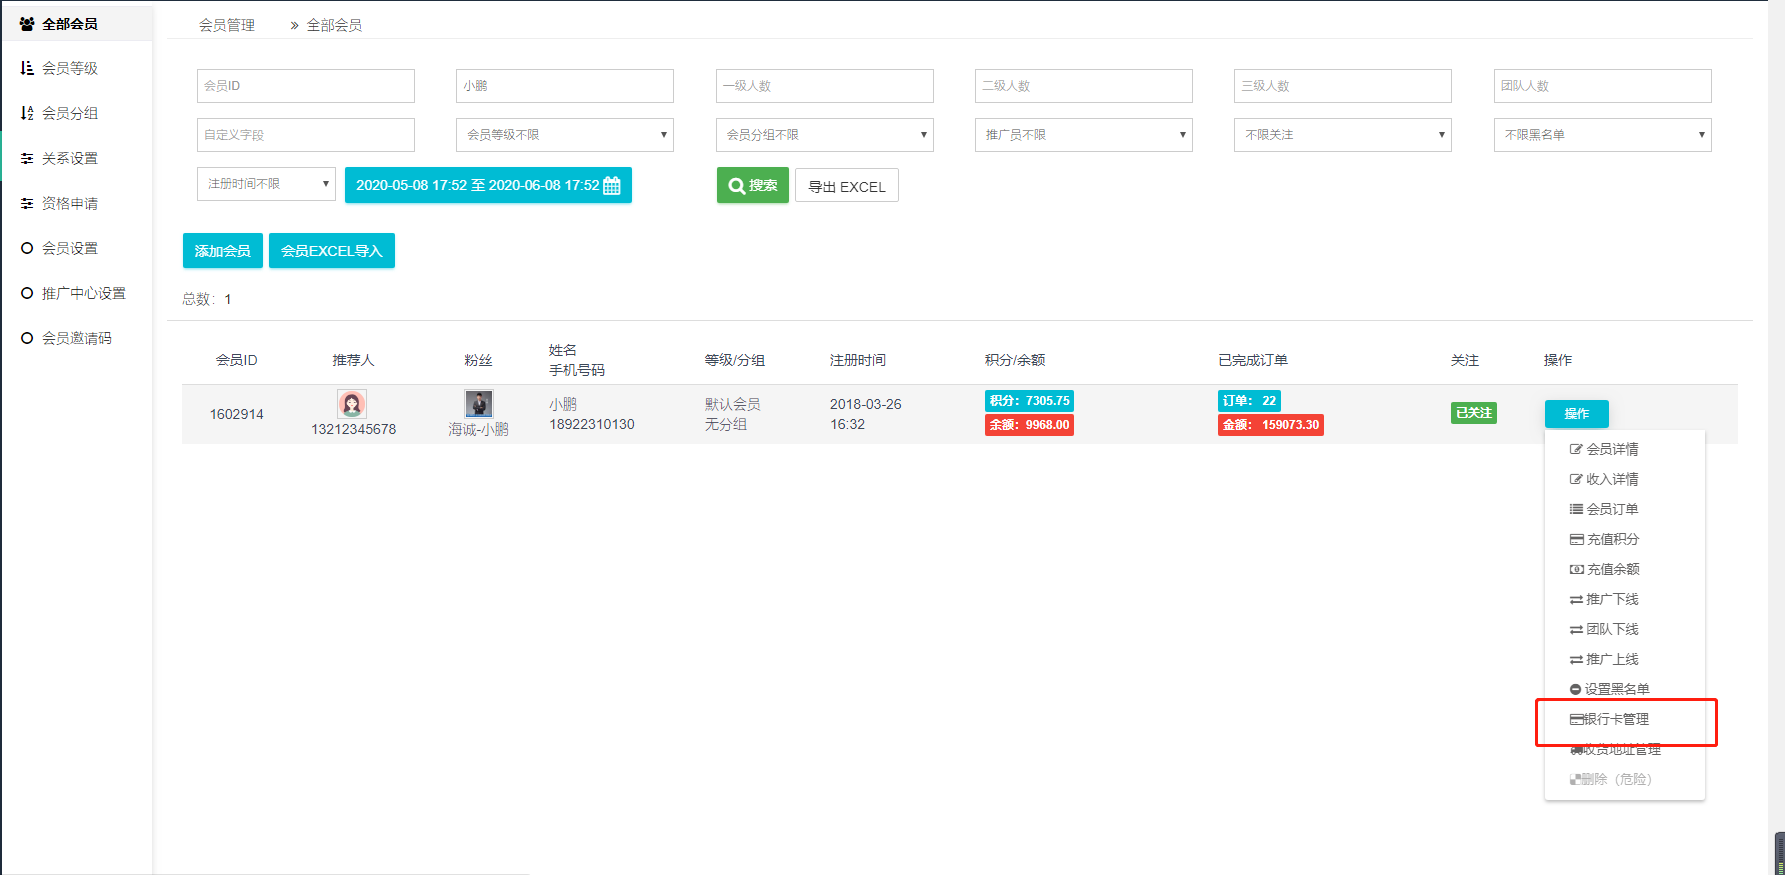Click the 添加会员 button

click(x=223, y=251)
